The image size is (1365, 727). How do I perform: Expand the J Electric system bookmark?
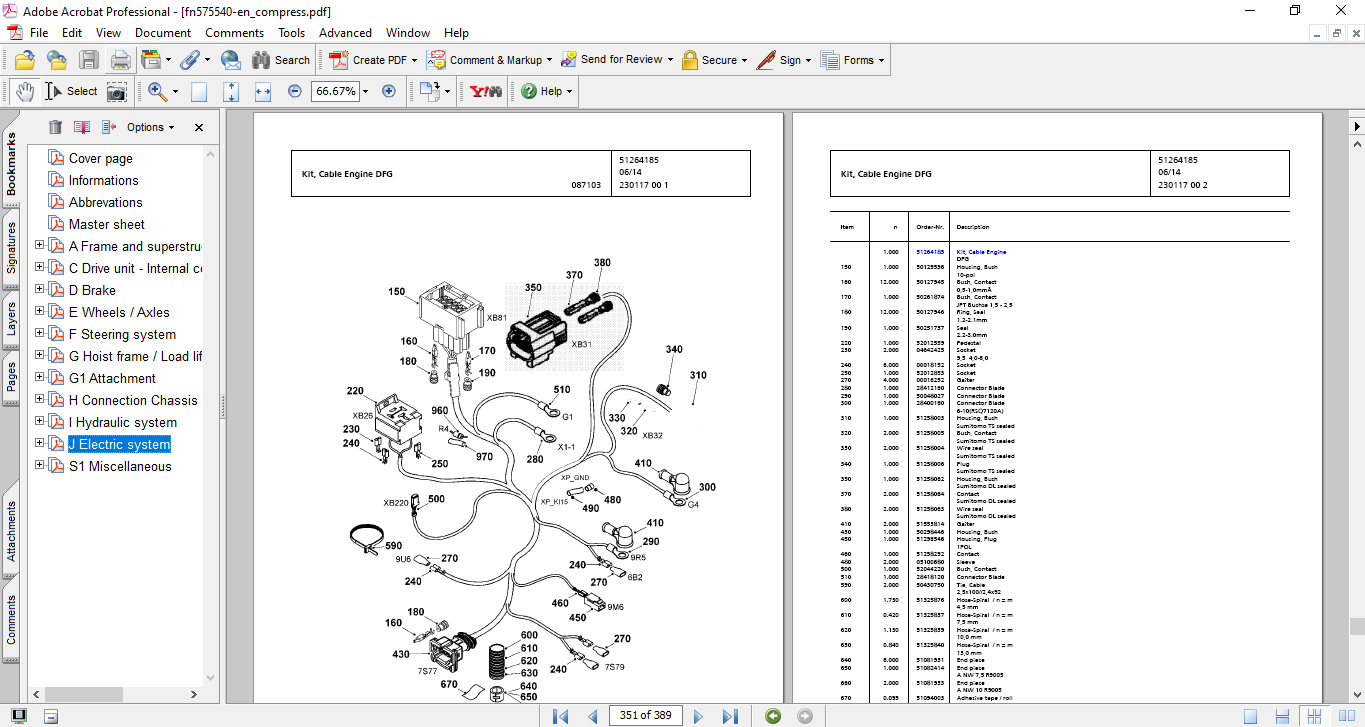click(40, 443)
